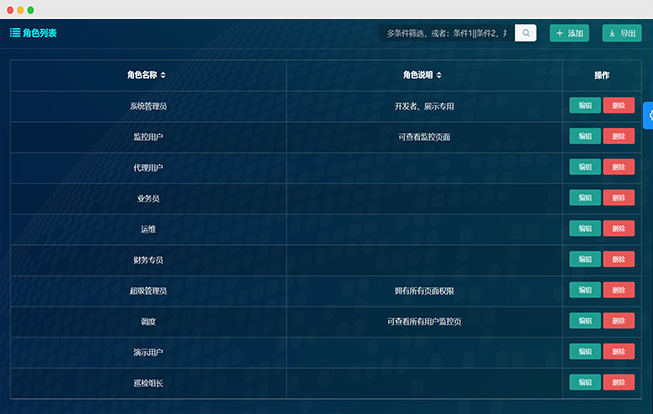The height and width of the screenshot is (414, 653).
Task: Delete the 运维 role
Action: [619, 229]
